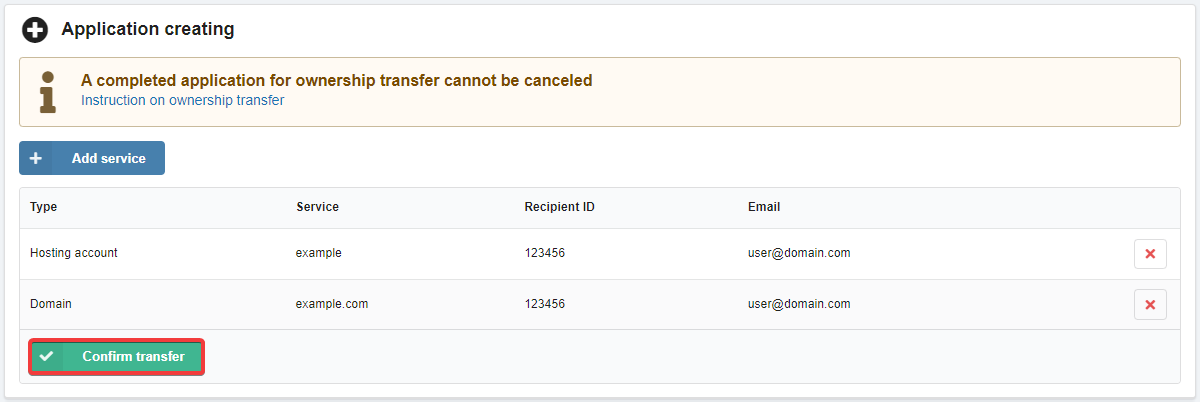Click the Recipient ID in the Domain row
Image resolution: width=1200 pixels, height=402 pixels.
545,303
